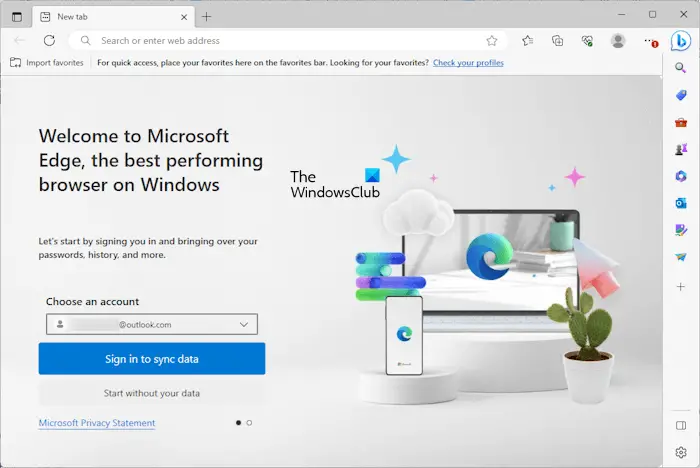Select the first page indicator dot
This screenshot has height=468, width=700.
point(238,422)
